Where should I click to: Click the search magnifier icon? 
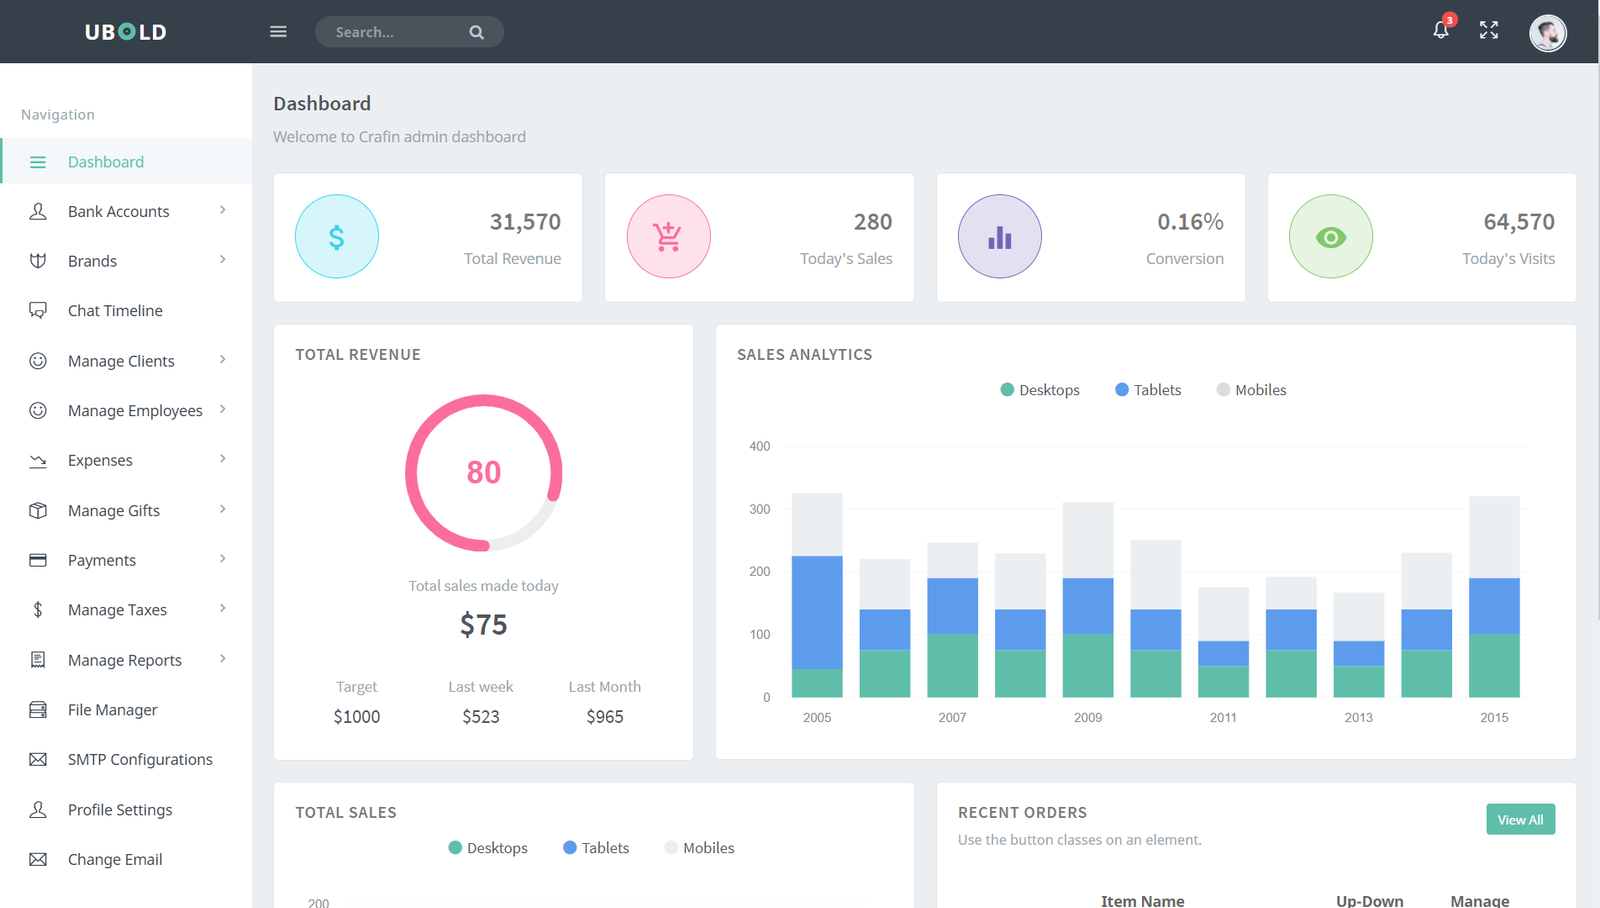477,32
